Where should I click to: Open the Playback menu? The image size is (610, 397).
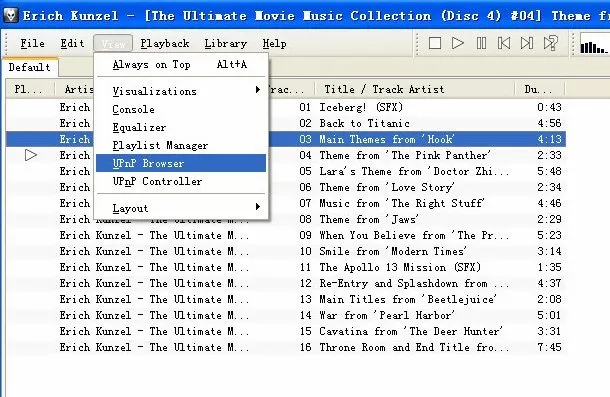[x=165, y=43]
